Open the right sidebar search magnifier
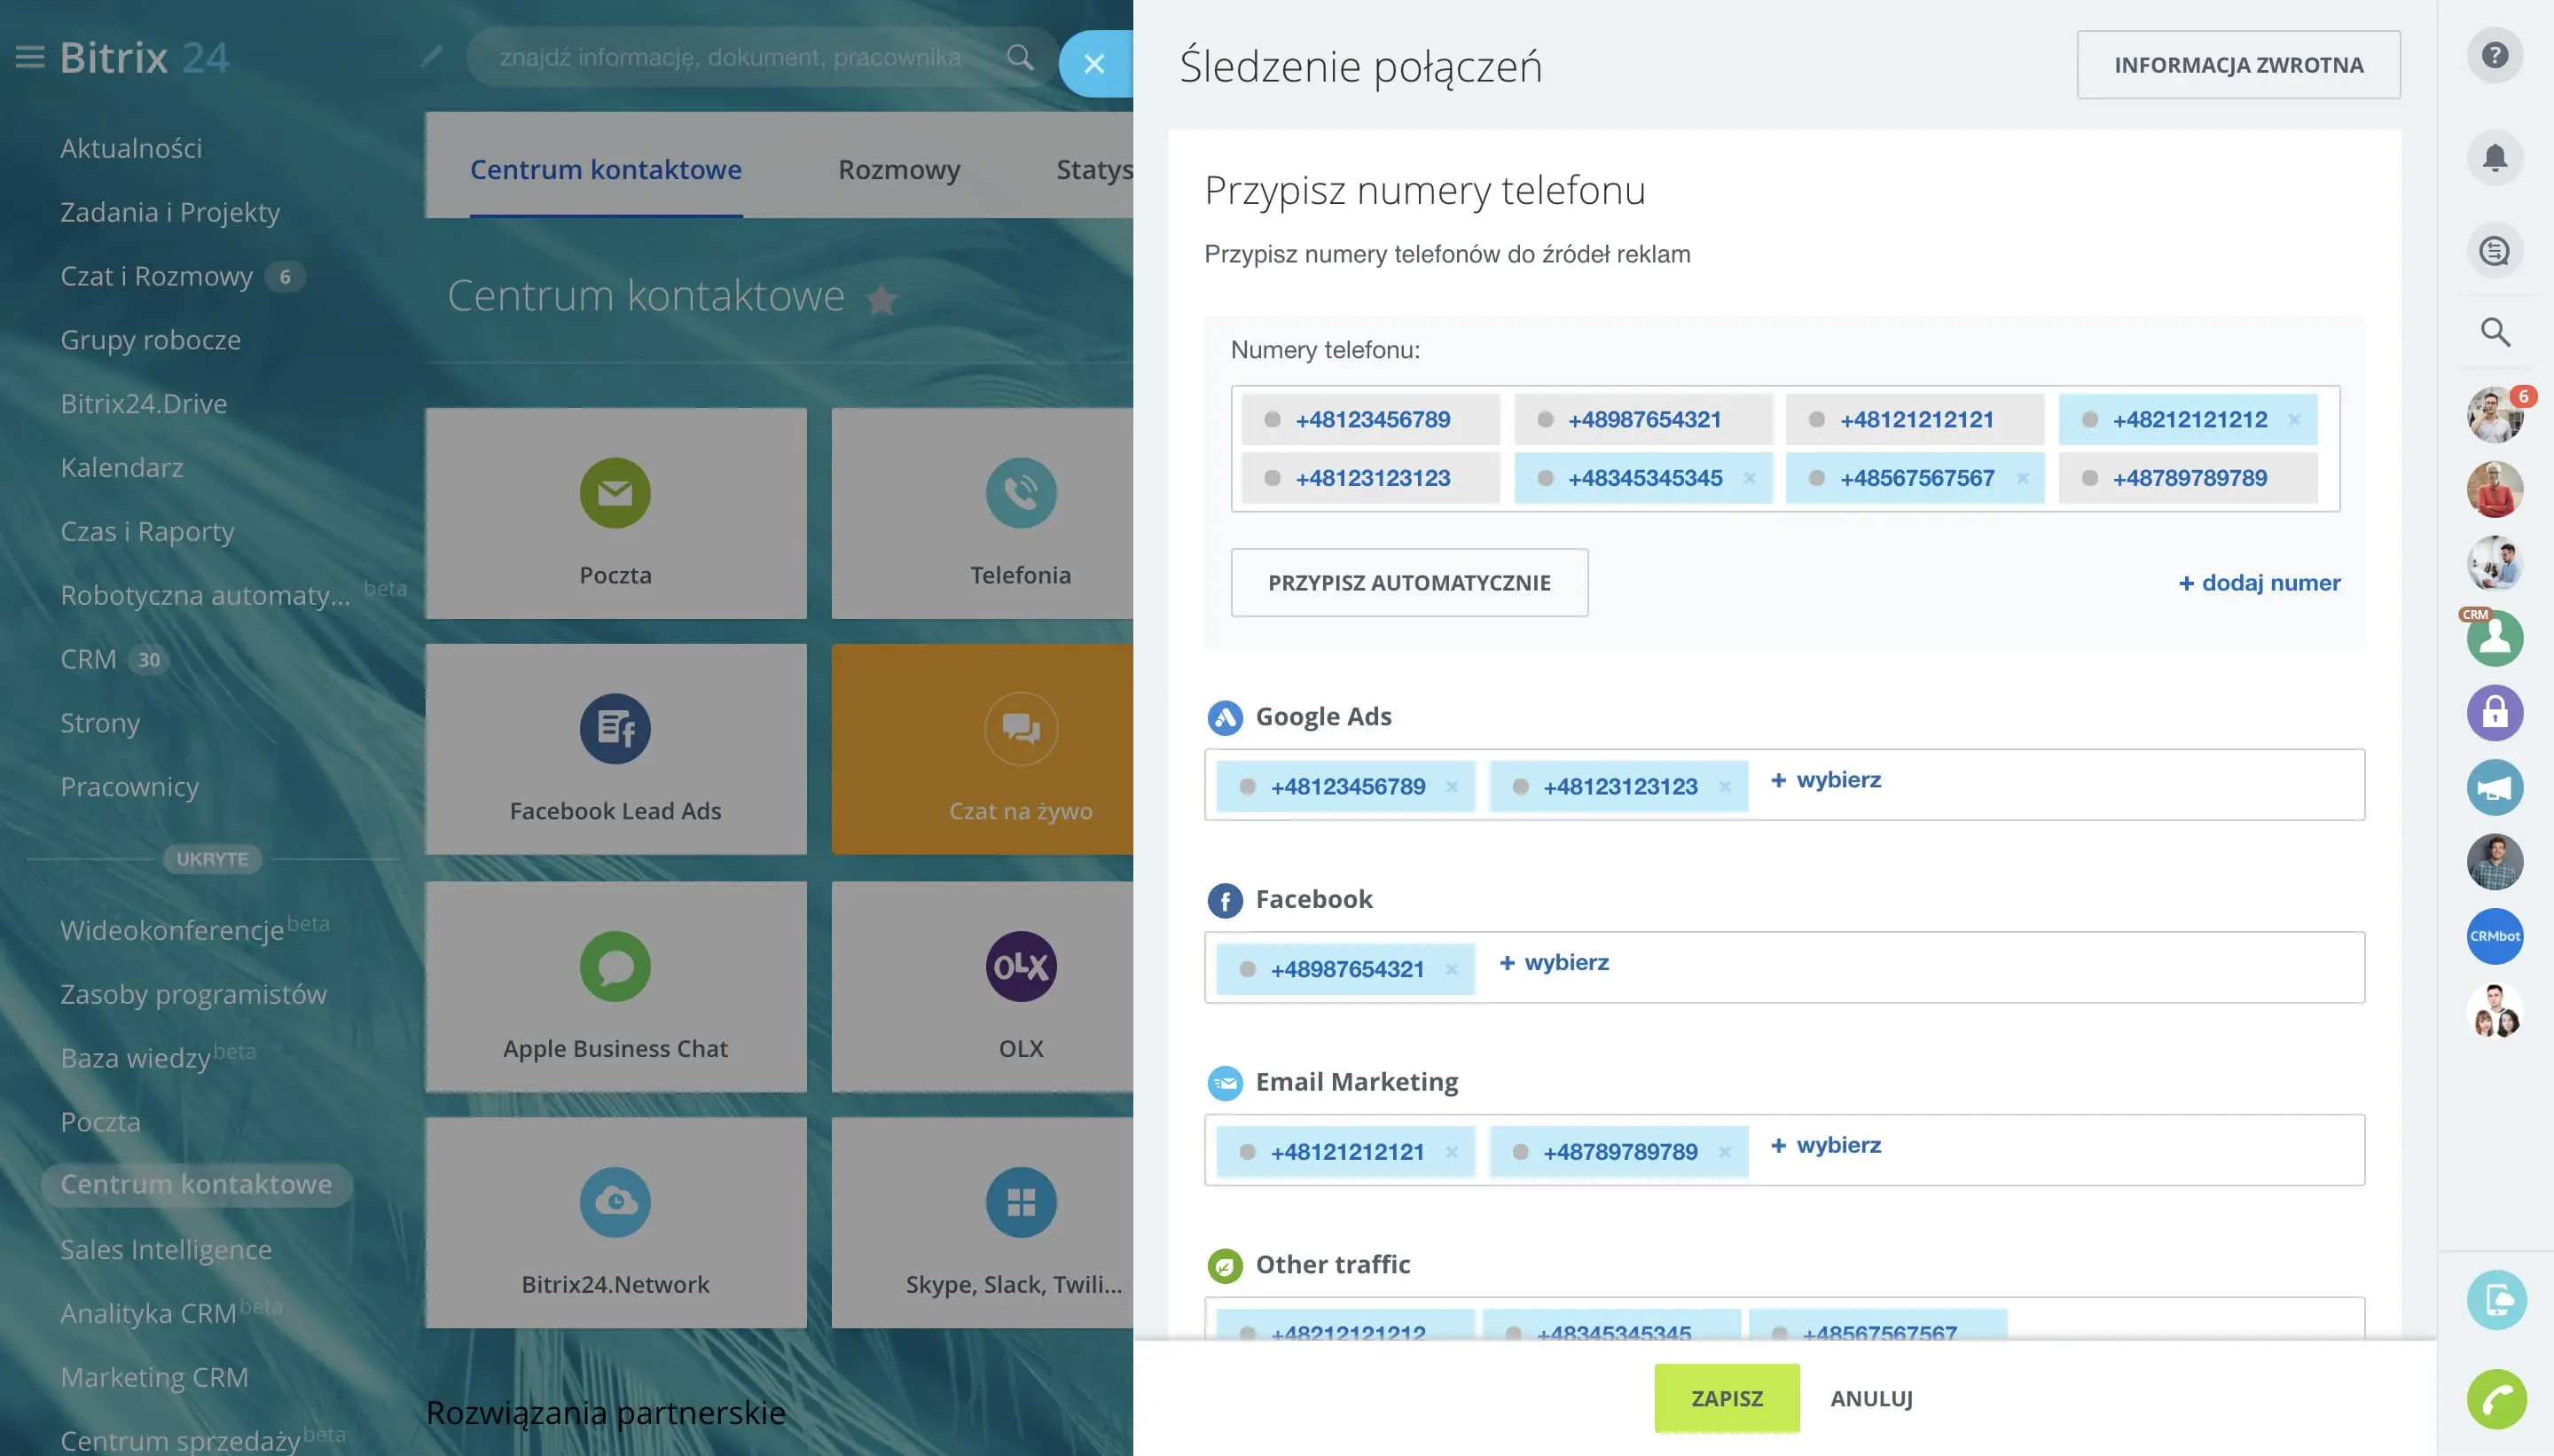Screen dimensions: 2554x1456 tap(2494, 332)
